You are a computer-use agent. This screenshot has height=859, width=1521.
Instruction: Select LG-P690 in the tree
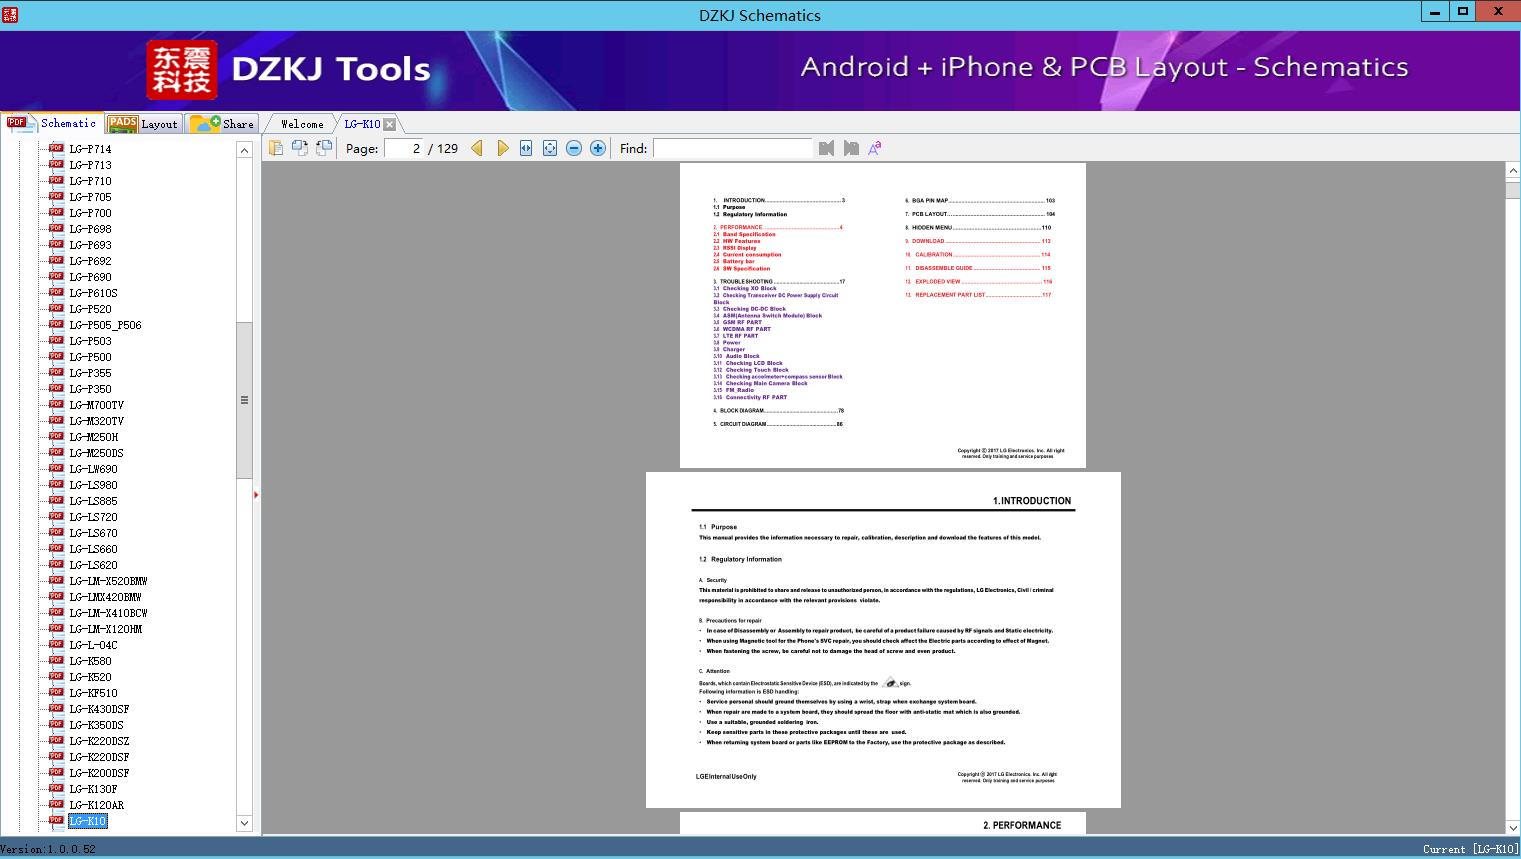(x=90, y=277)
